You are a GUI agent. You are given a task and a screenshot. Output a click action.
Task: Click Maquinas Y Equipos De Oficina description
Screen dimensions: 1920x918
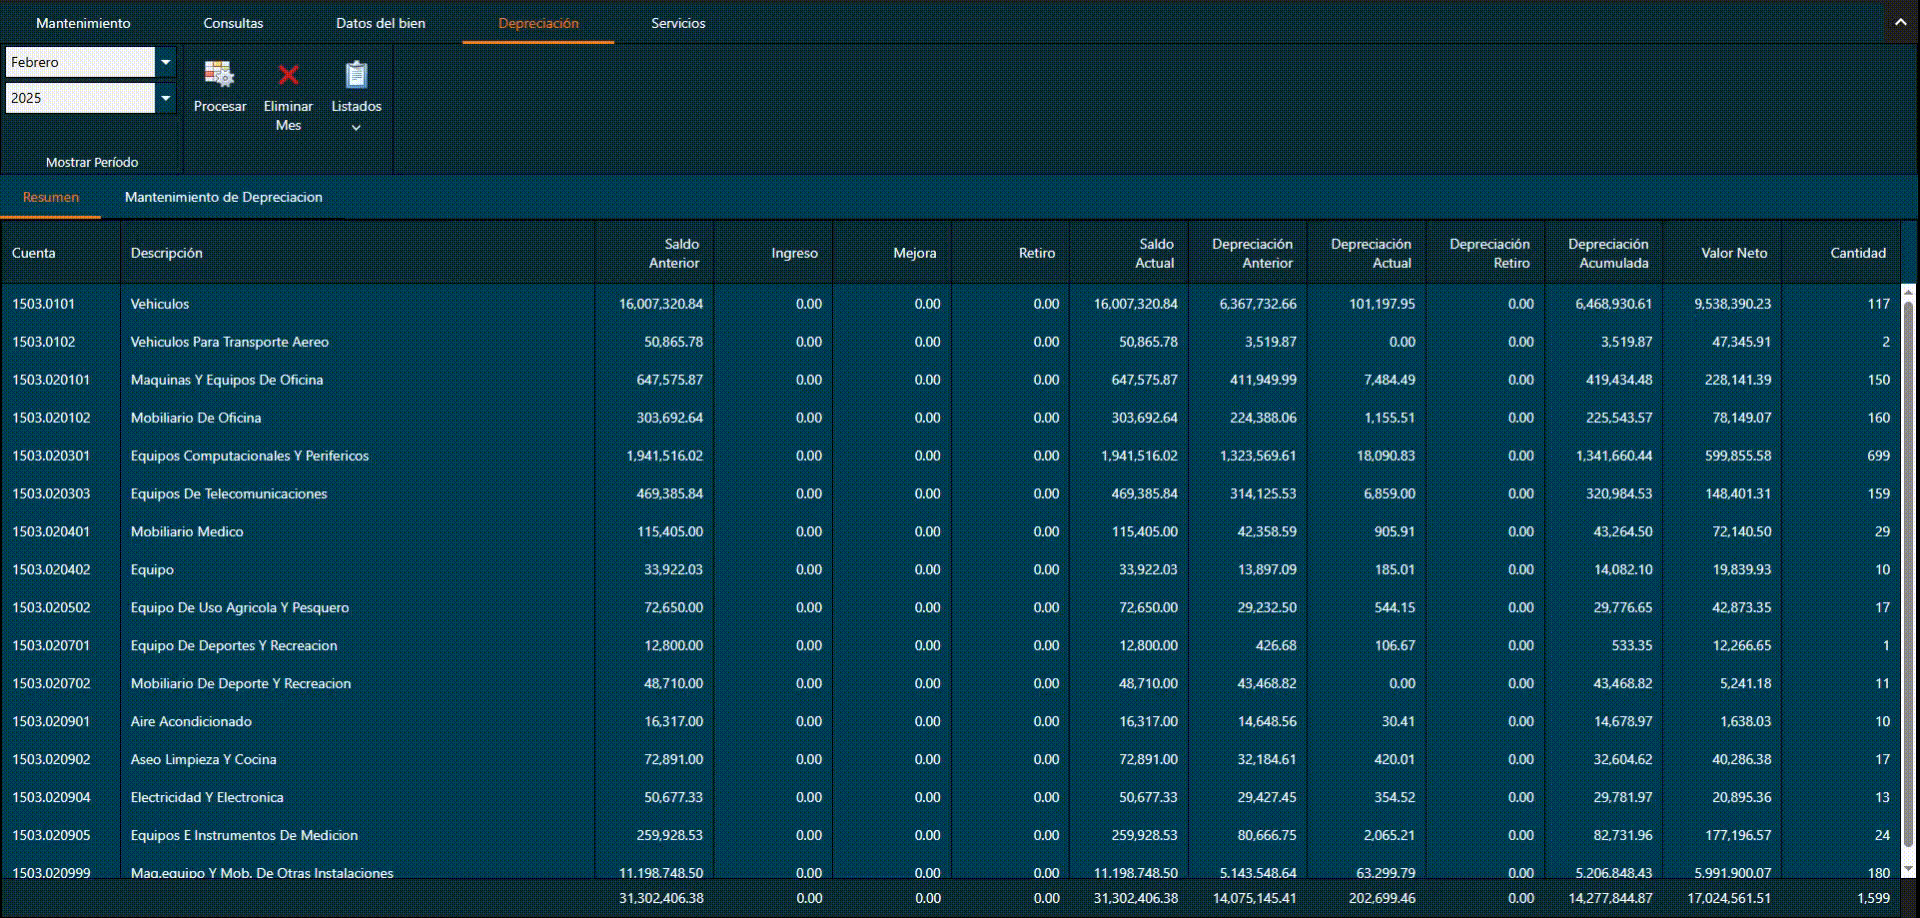point(227,380)
